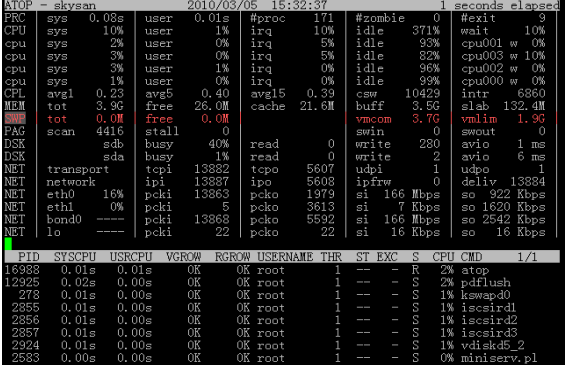Viewport: 566px width, 367px height.
Task: Click the sdb disk name
Action: [113, 144]
